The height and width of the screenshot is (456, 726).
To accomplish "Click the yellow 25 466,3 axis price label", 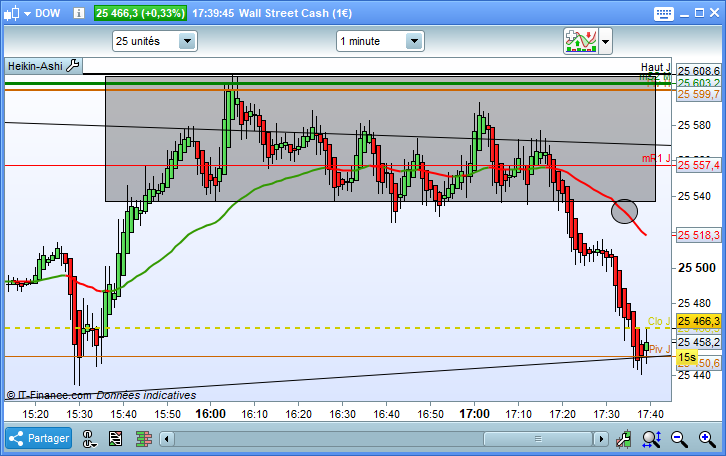I will [699, 321].
